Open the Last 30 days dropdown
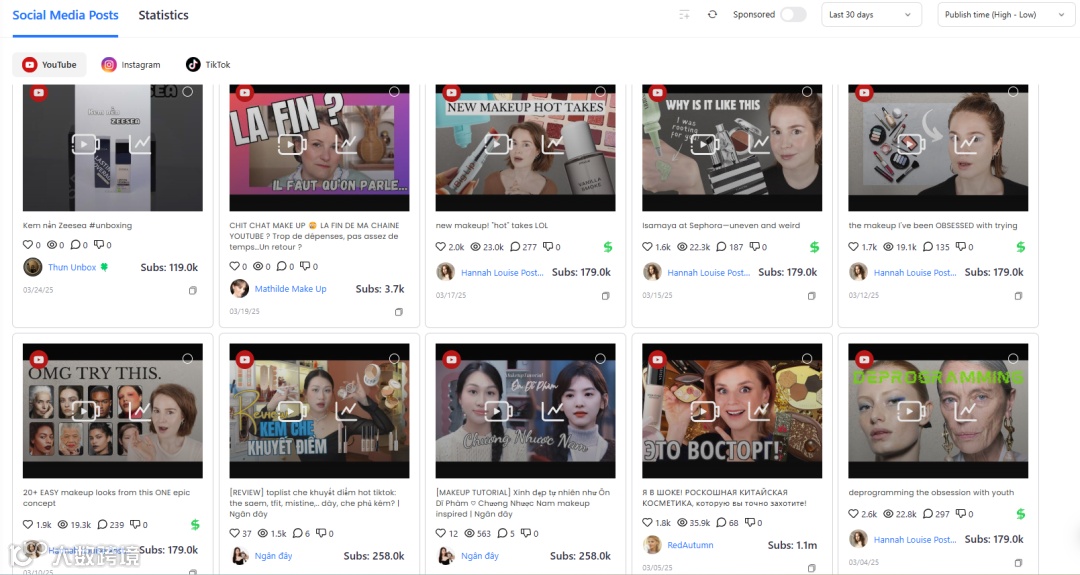Screen dimensions: 1080x575 click(871, 14)
